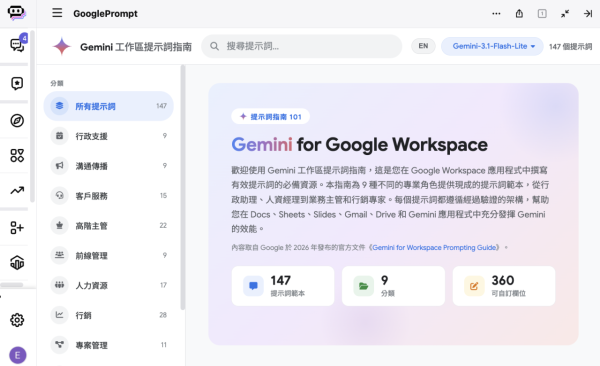Screen dimensions: 600x366
Task: Click the 147 提示詞範本 stat card
Action: coord(283,286)
